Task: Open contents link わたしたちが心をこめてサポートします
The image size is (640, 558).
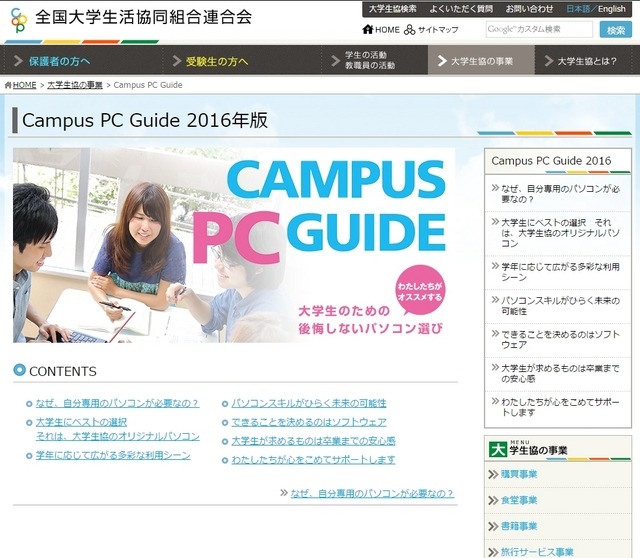Action: point(313,460)
